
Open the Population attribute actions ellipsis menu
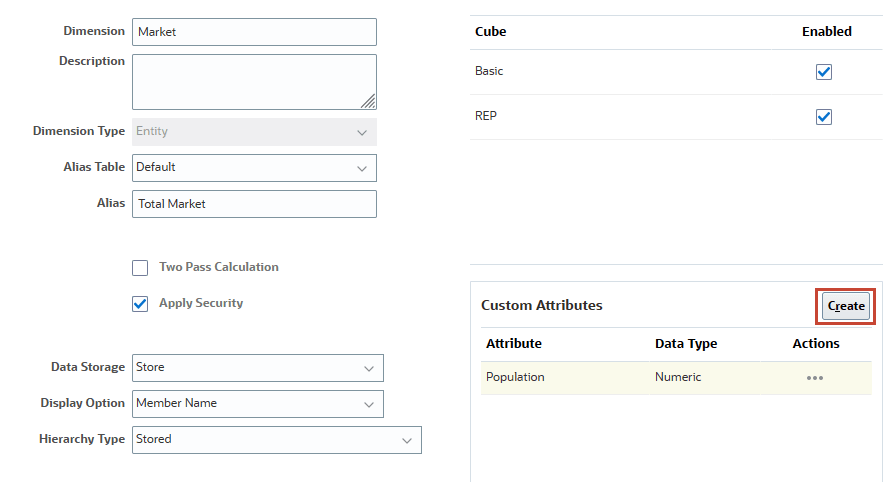(x=814, y=378)
